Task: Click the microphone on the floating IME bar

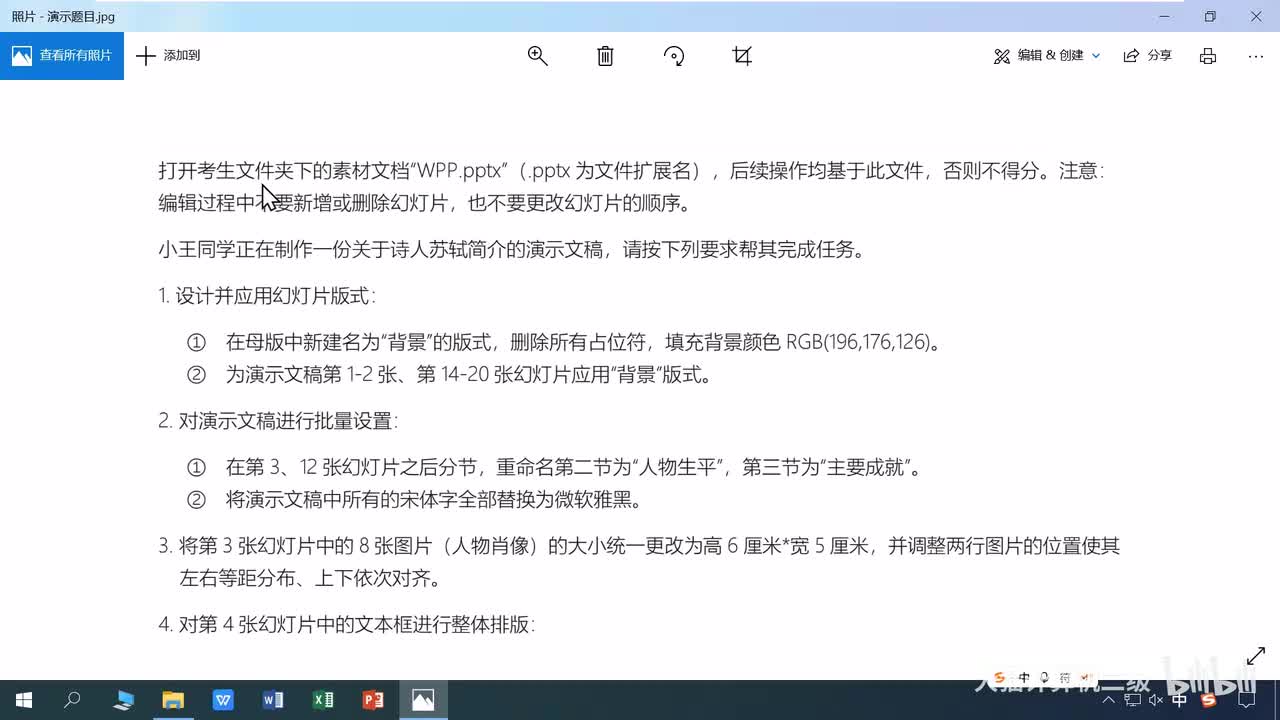Action: [1044, 677]
